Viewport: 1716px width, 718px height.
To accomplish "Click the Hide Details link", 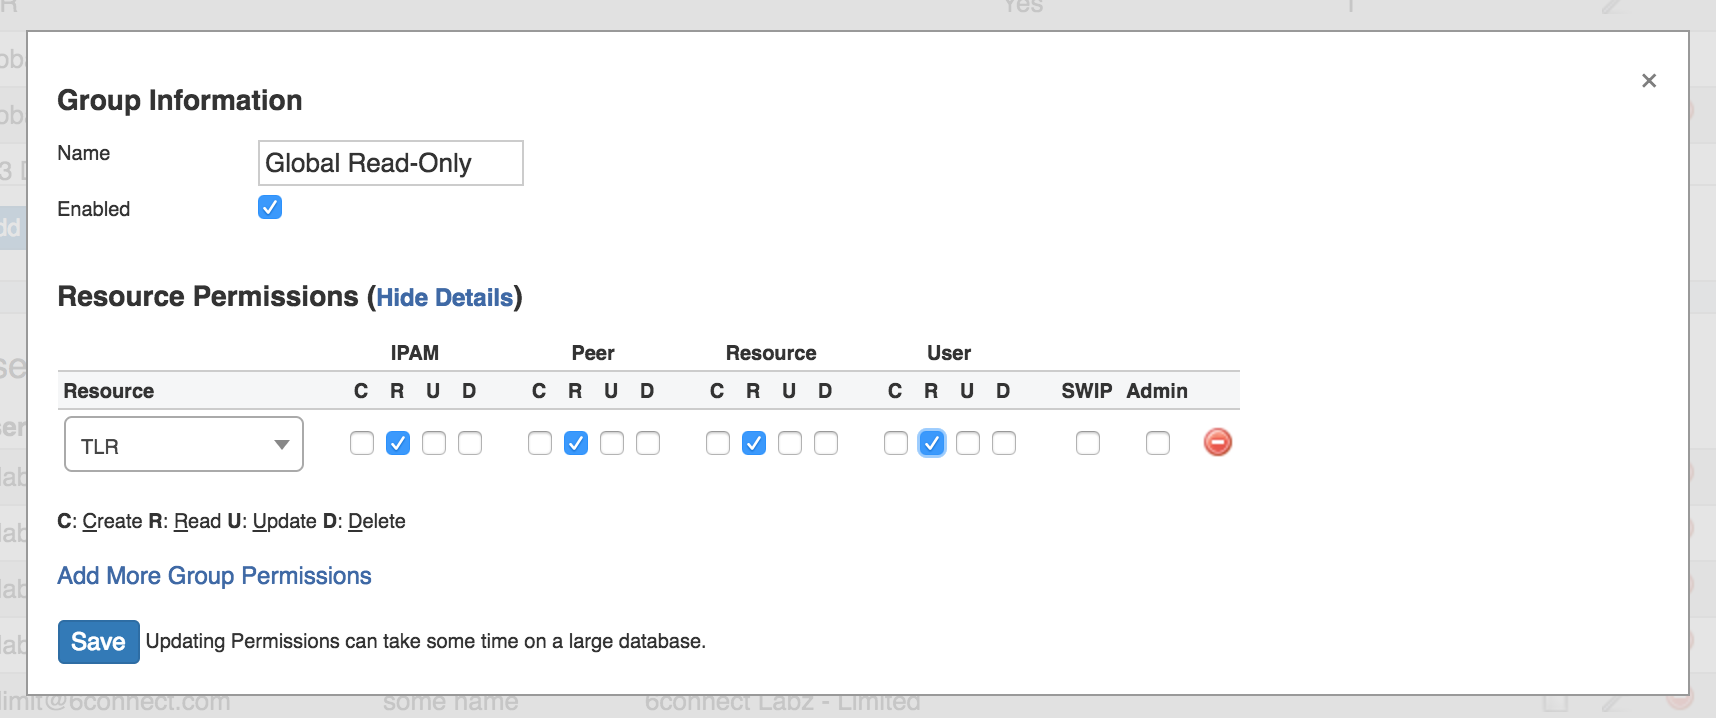I will 445,298.
